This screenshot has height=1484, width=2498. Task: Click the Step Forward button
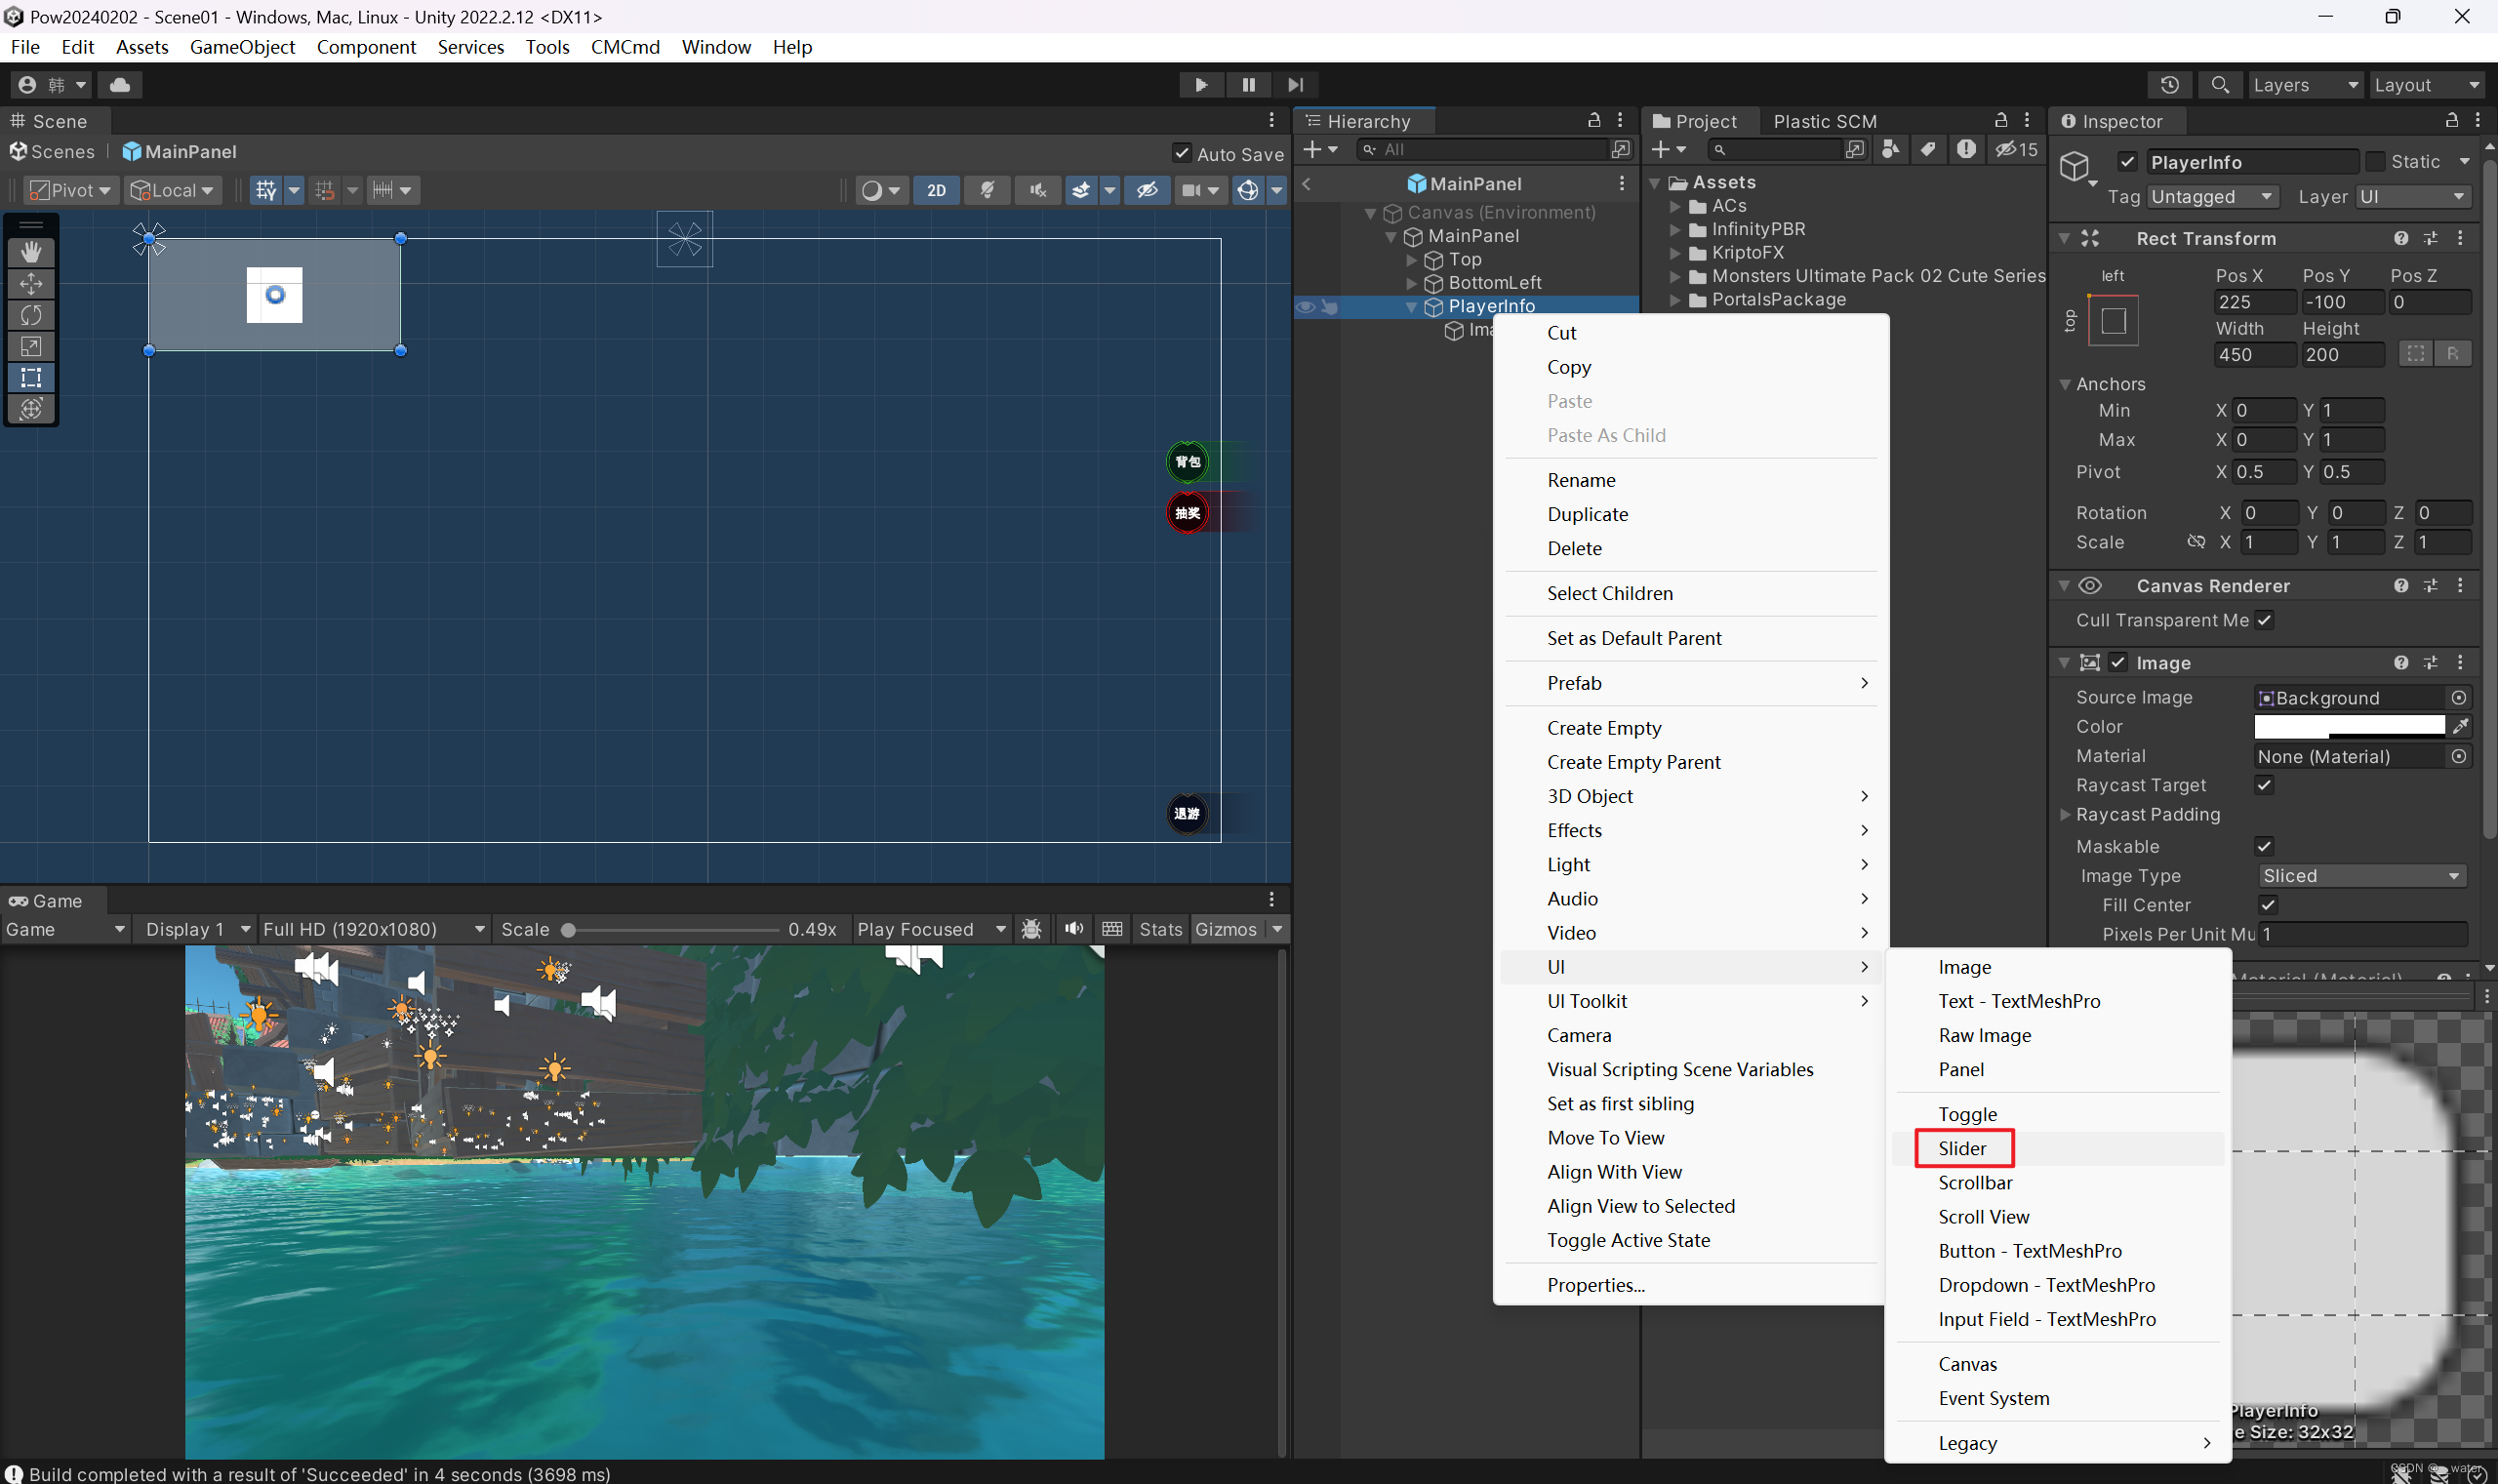point(1295,85)
